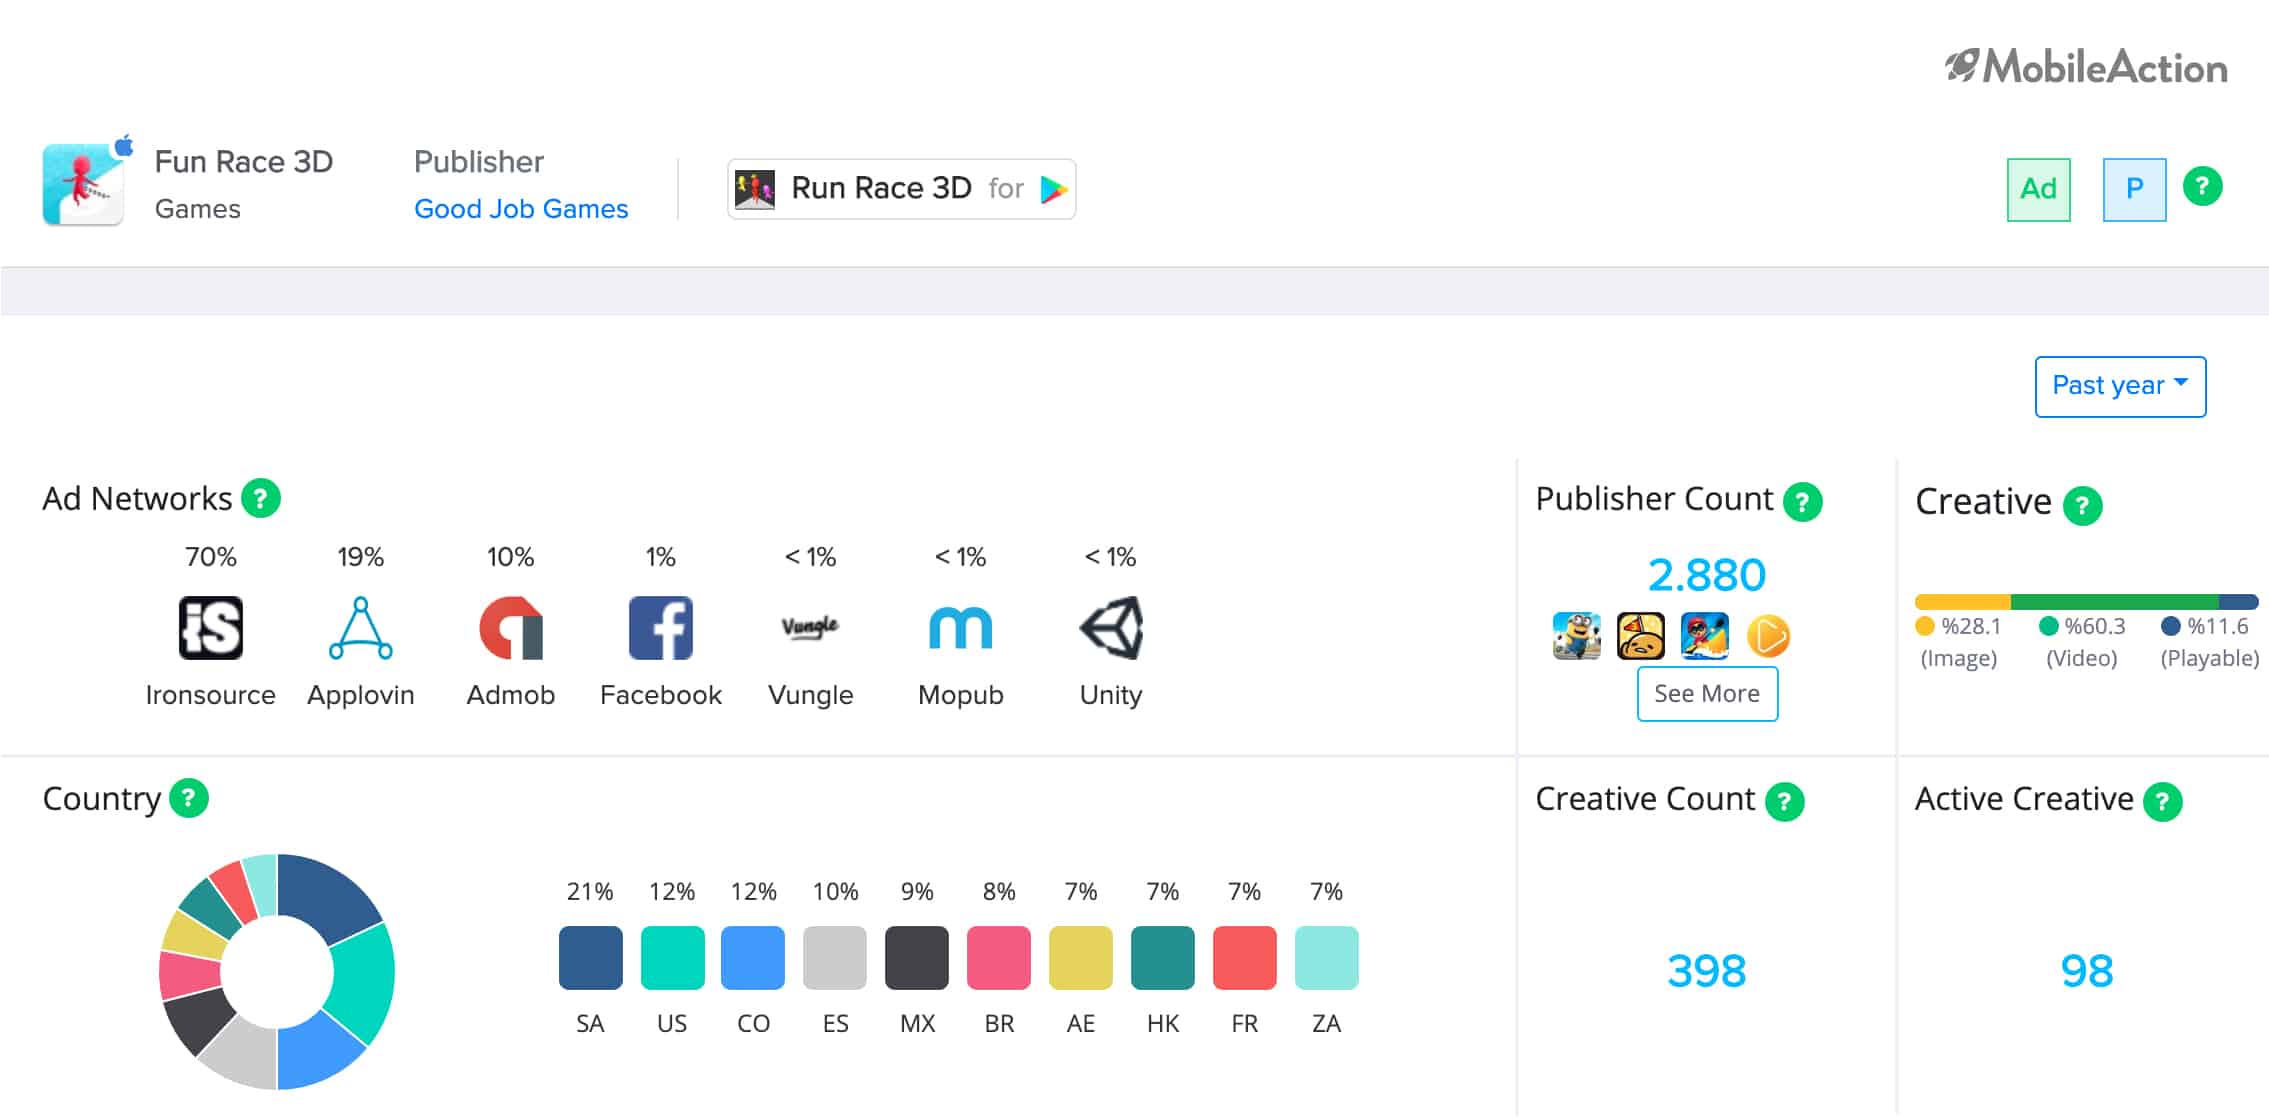
Task: Open the second publisher app thumbnail
Action: pyautogui.click(x=1641, y=636)
